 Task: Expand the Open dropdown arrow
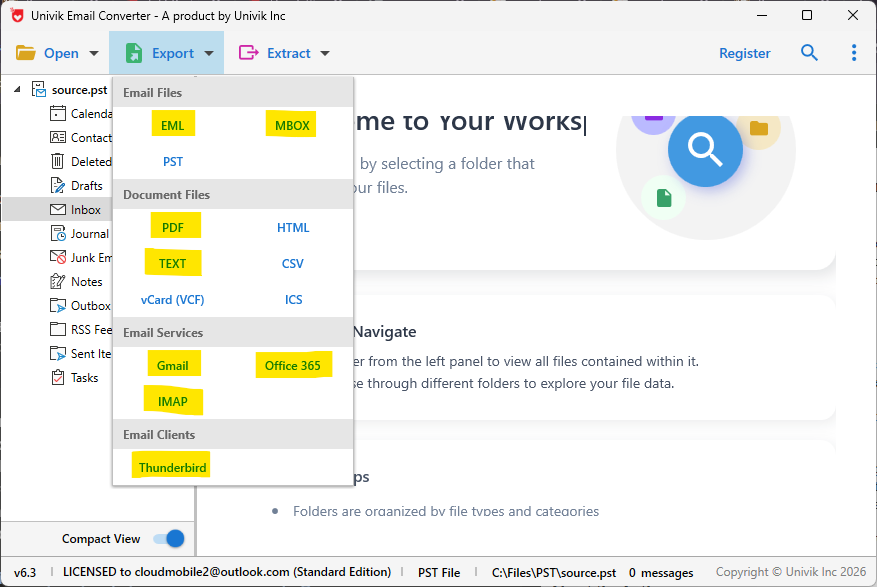pyautogui.click(x=94, y=54)
